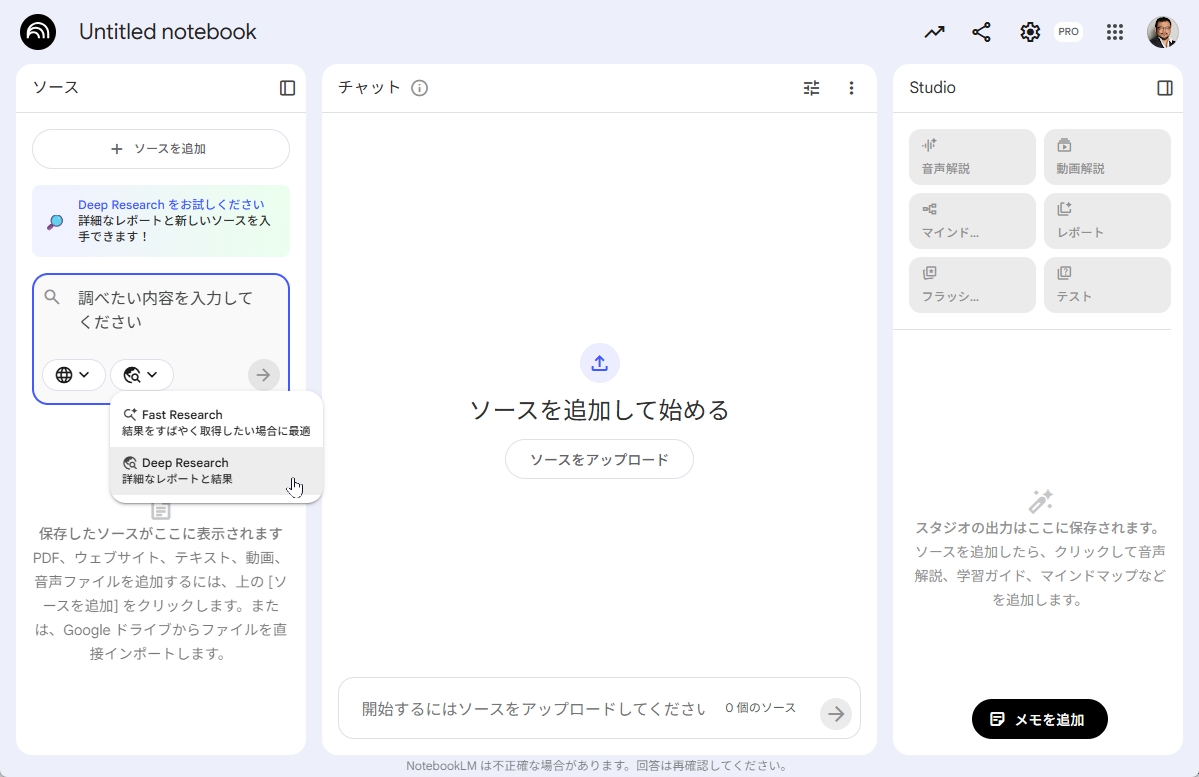This screenshot has height=777, width=1199.
Task: Create a マインドマップ mind map
Action: (x=970, y=221)
